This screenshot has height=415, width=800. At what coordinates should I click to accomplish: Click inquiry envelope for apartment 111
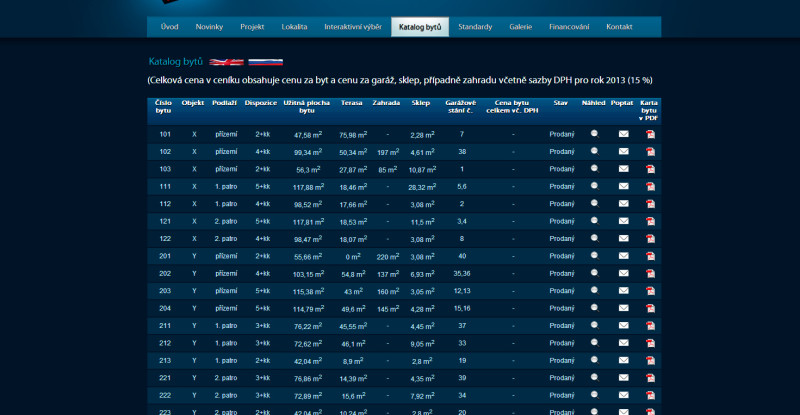click(623, 186)
